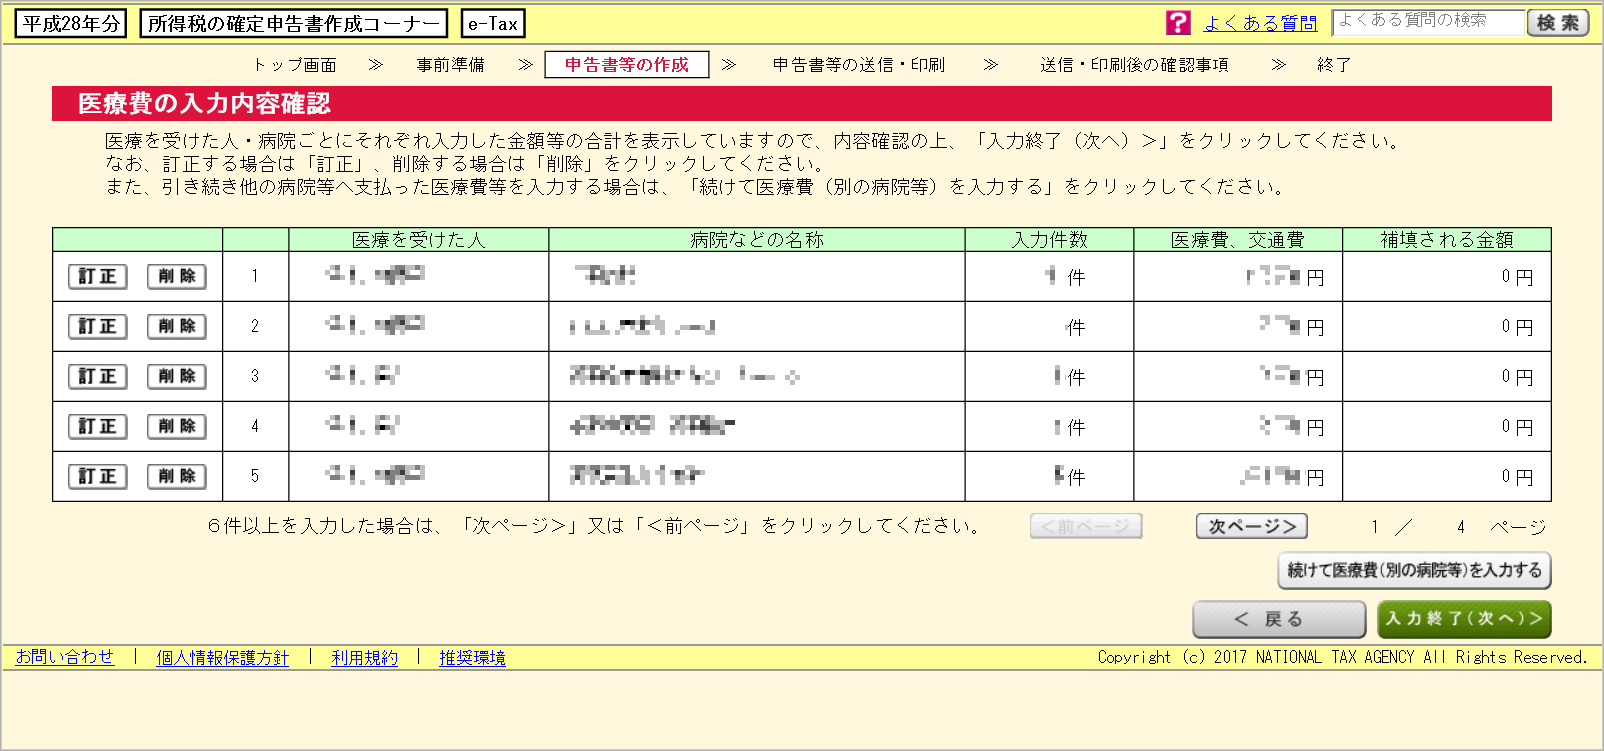Go to next page with 次ページ＞
Screen dimensions: 1604x751
tap(1251, 526)
